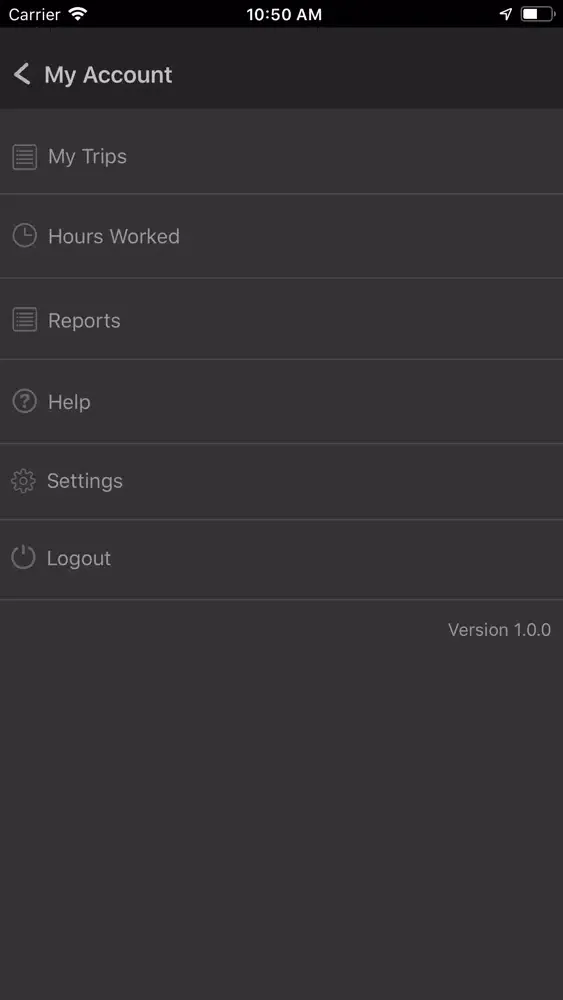Screen dimensions: 563x1000
Task: Tap the Wi-Fi icon in status bar
Action: [x=78, y=13]
